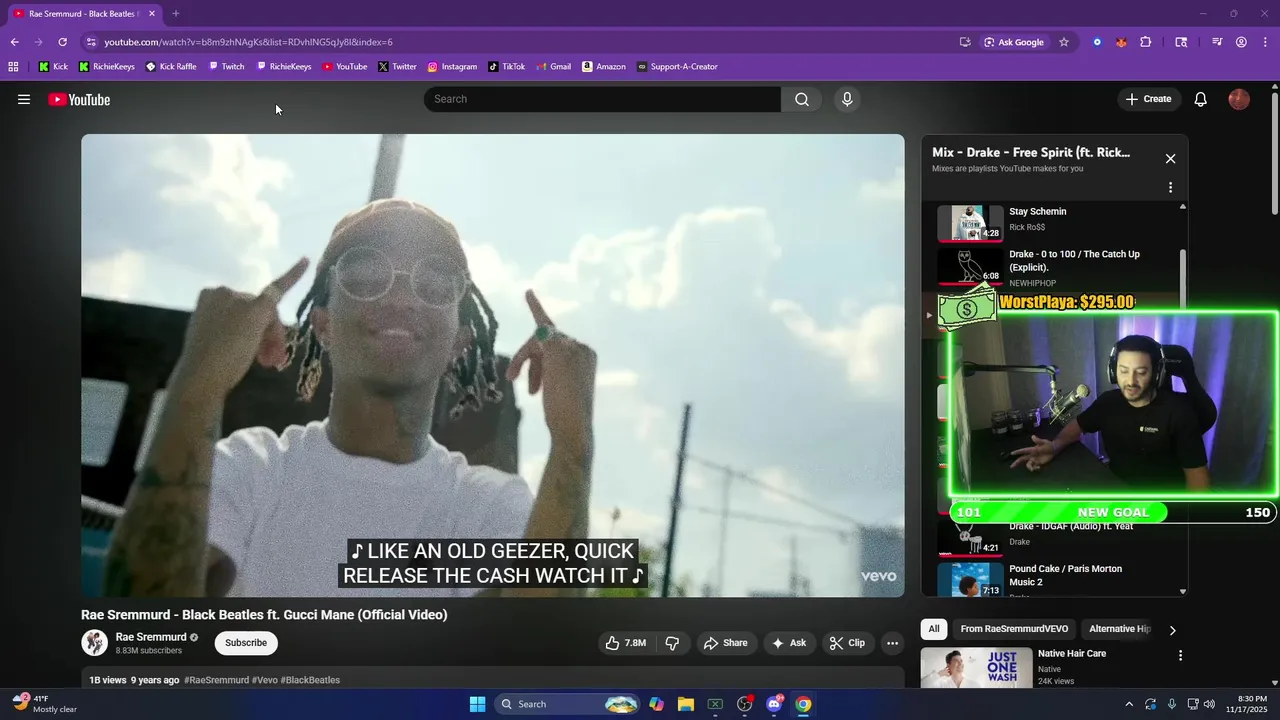
Task: Open Windows Start menu
Action: click(x=477, y=704)
